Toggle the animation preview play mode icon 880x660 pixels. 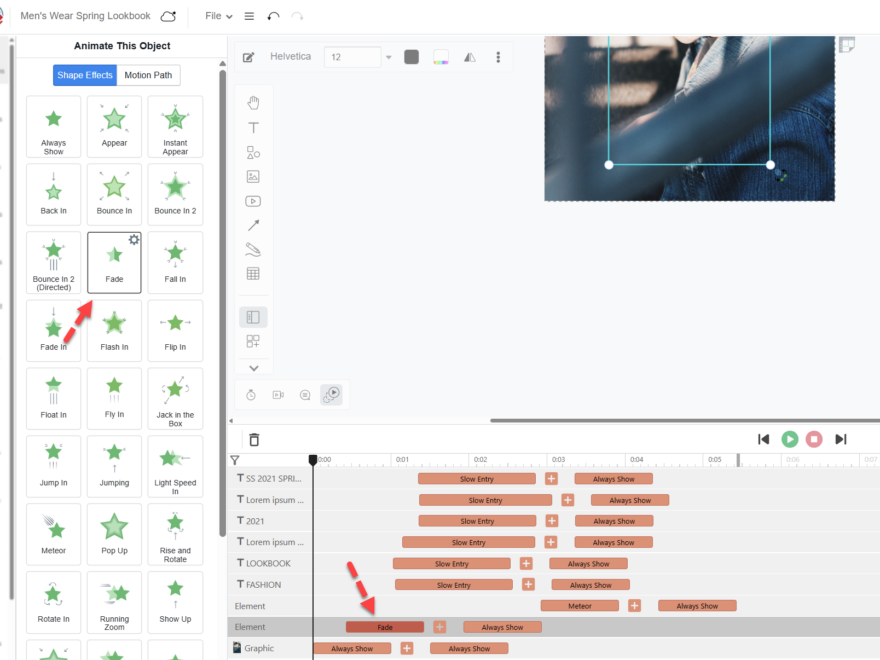pyautogui.click(x=330, y=394)
